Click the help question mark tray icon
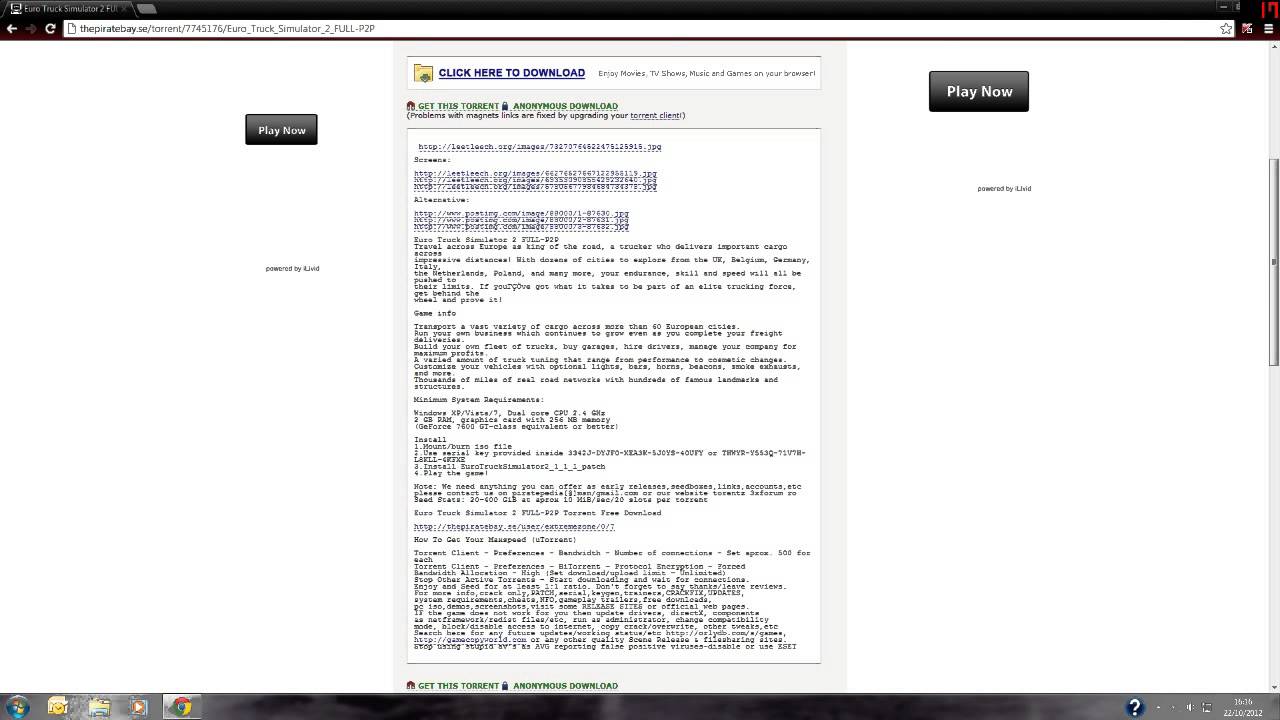The width and height of the screenshot is (1280, 720). coord(1134,707)
